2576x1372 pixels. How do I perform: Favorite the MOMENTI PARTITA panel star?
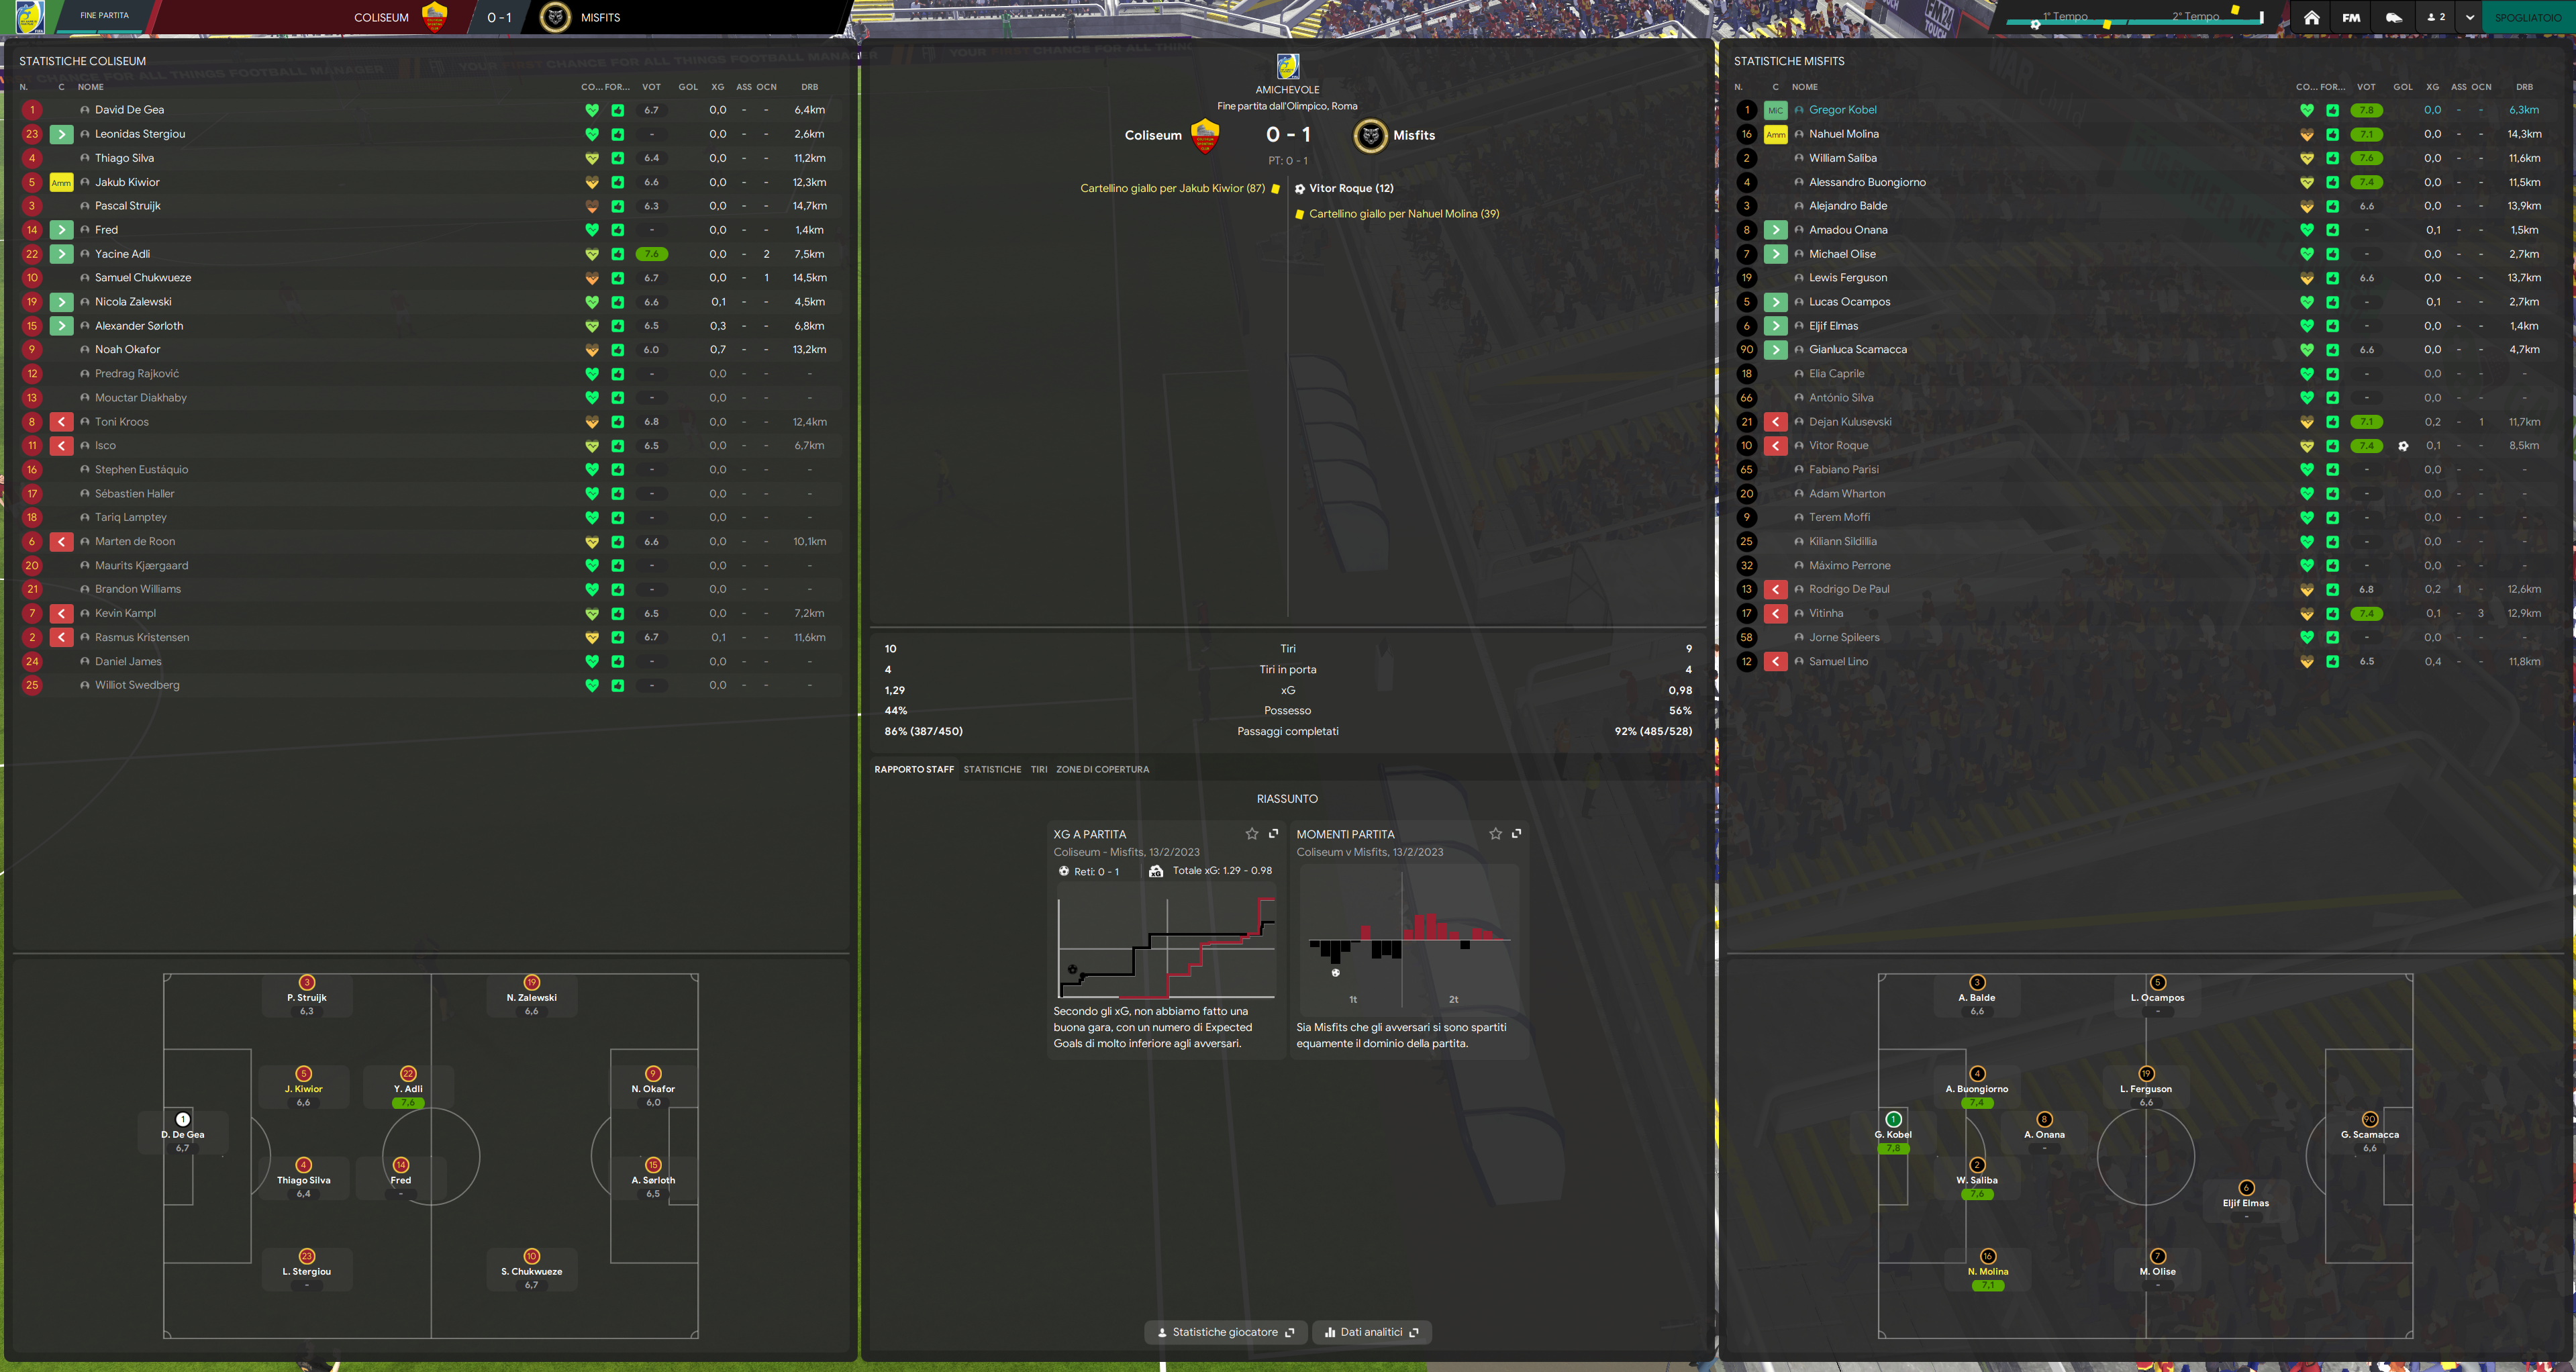[x=1495, y=833]
